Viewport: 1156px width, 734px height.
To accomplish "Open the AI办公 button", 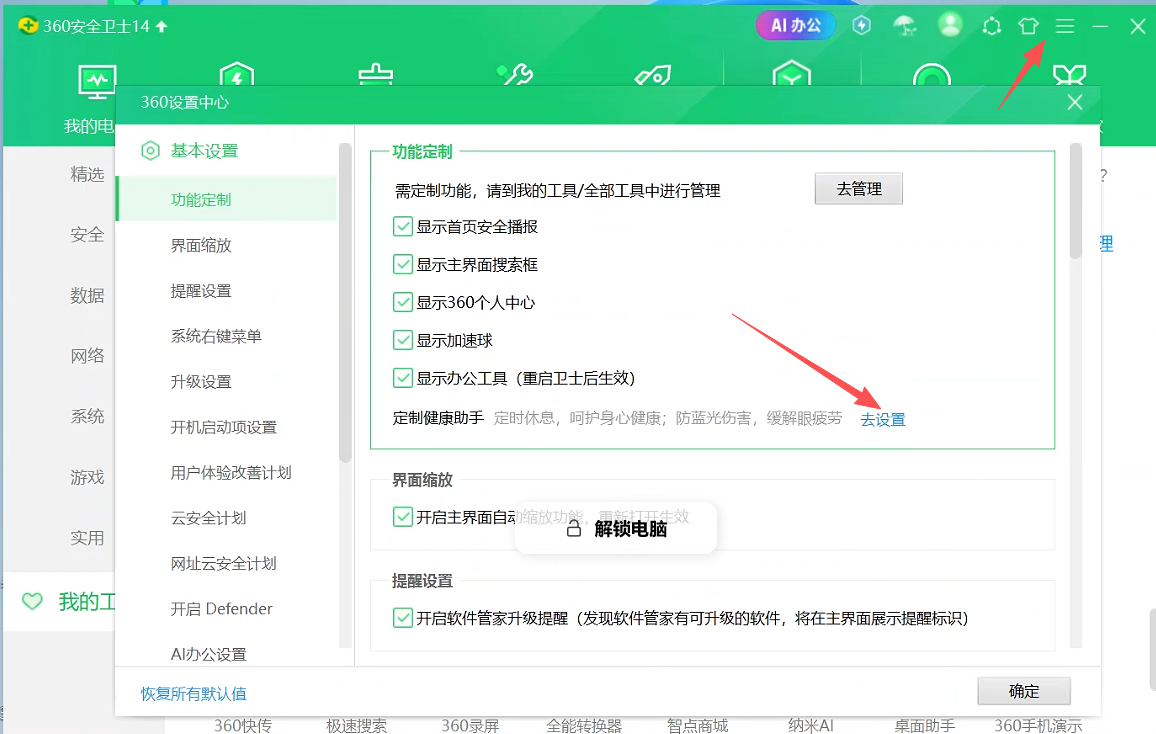I will point(795,26).
